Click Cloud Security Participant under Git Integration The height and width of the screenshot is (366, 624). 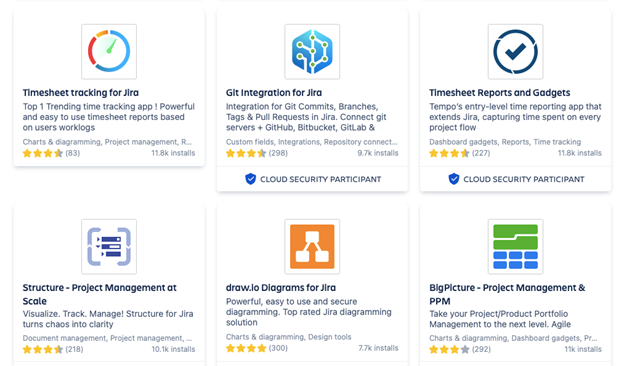click(x=320, y=179)
